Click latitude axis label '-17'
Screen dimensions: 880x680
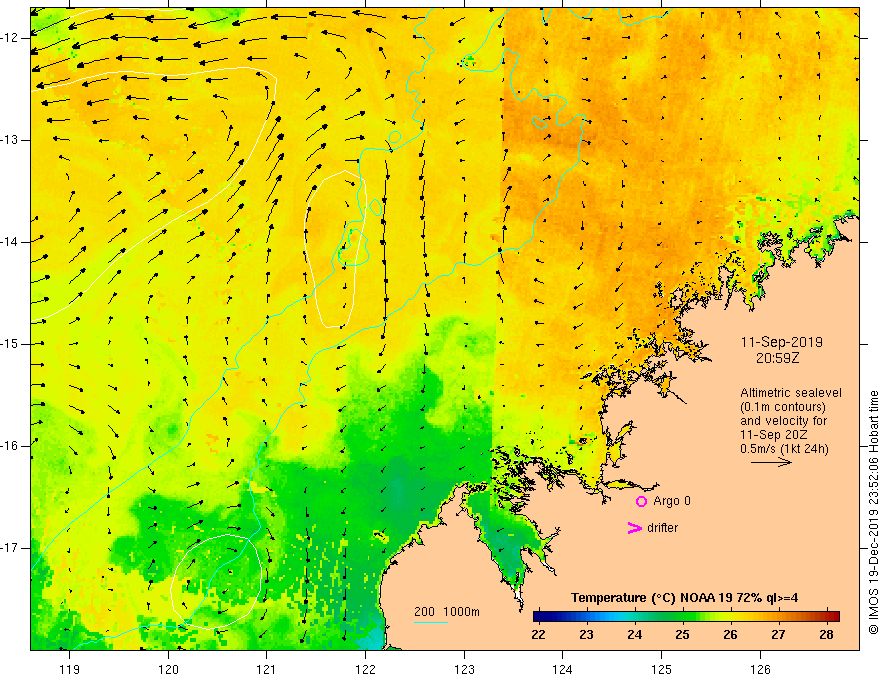11,548
